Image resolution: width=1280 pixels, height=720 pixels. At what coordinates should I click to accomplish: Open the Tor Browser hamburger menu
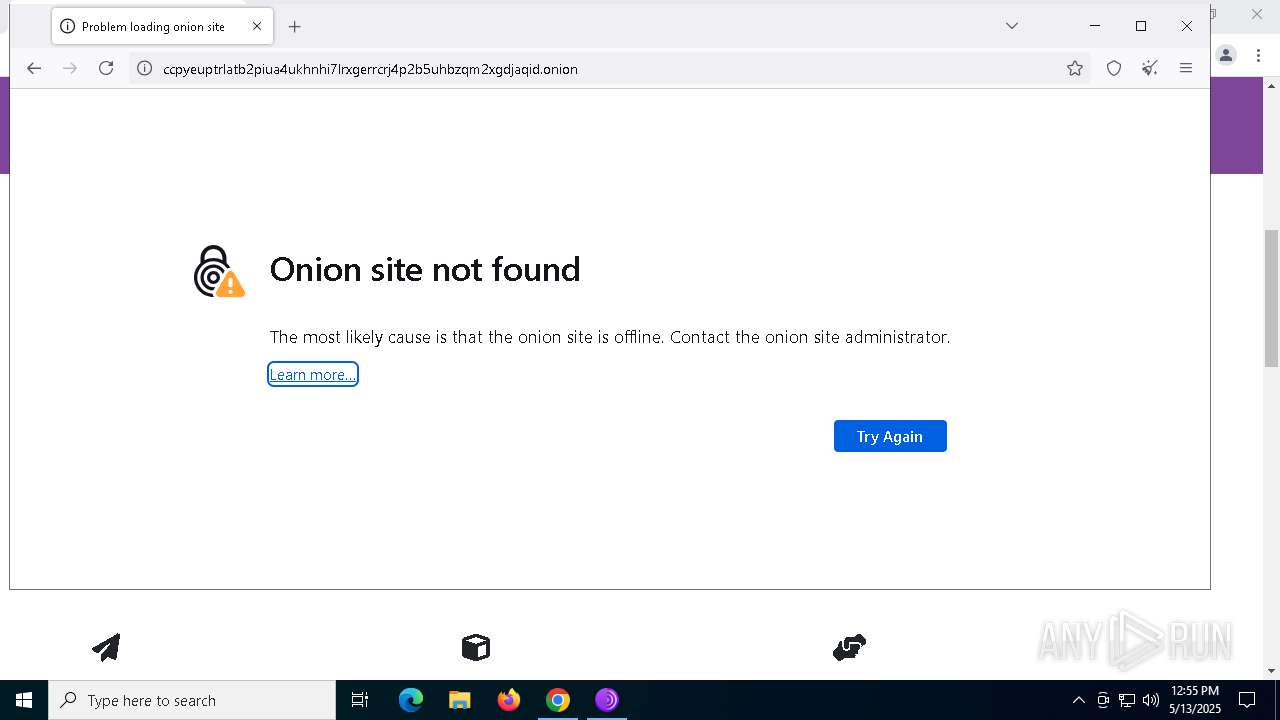click(1186, 68)
